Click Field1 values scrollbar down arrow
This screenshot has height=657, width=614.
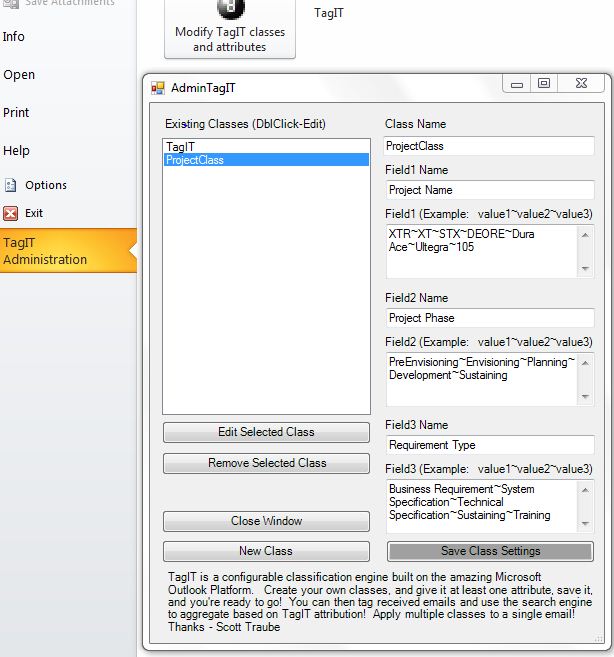pyautogui.click(x=586, y=269)
